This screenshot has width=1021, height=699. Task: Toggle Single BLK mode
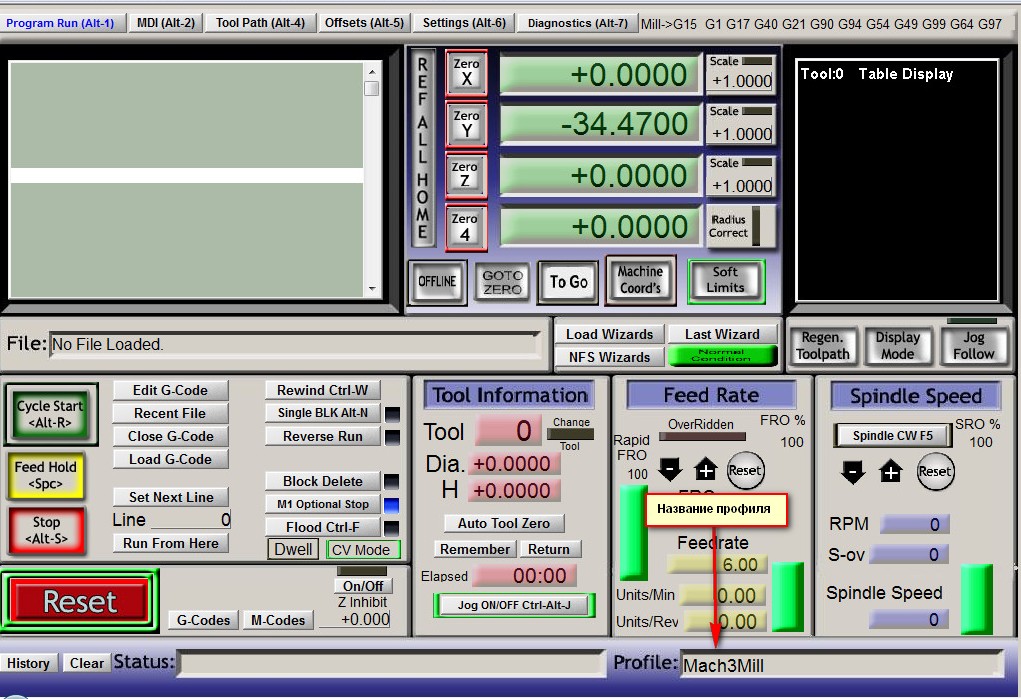pyautogui.click(x=322, y=413)
